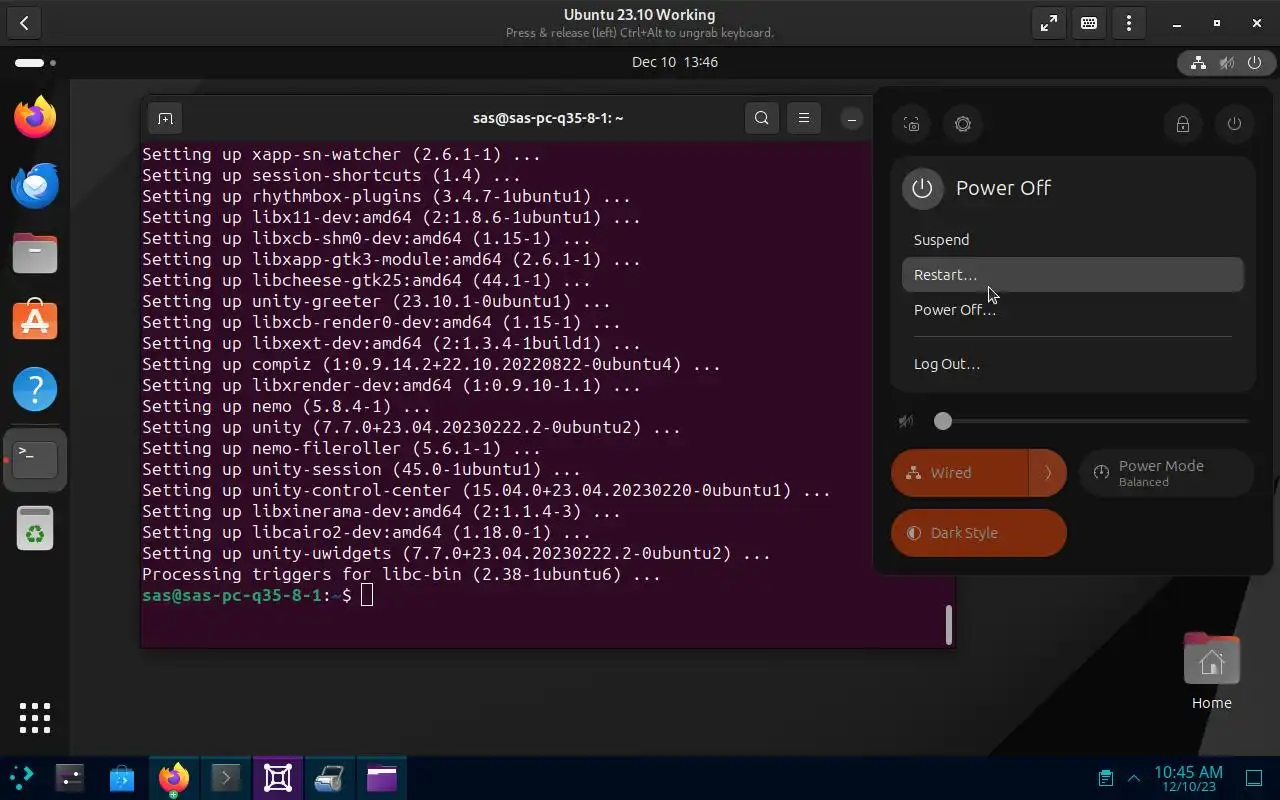The height and width of the screenshot is (800, 1280).
Task: Lock the screen with padlock icon
Action: pyautogui.click(x=1183, y=124)
